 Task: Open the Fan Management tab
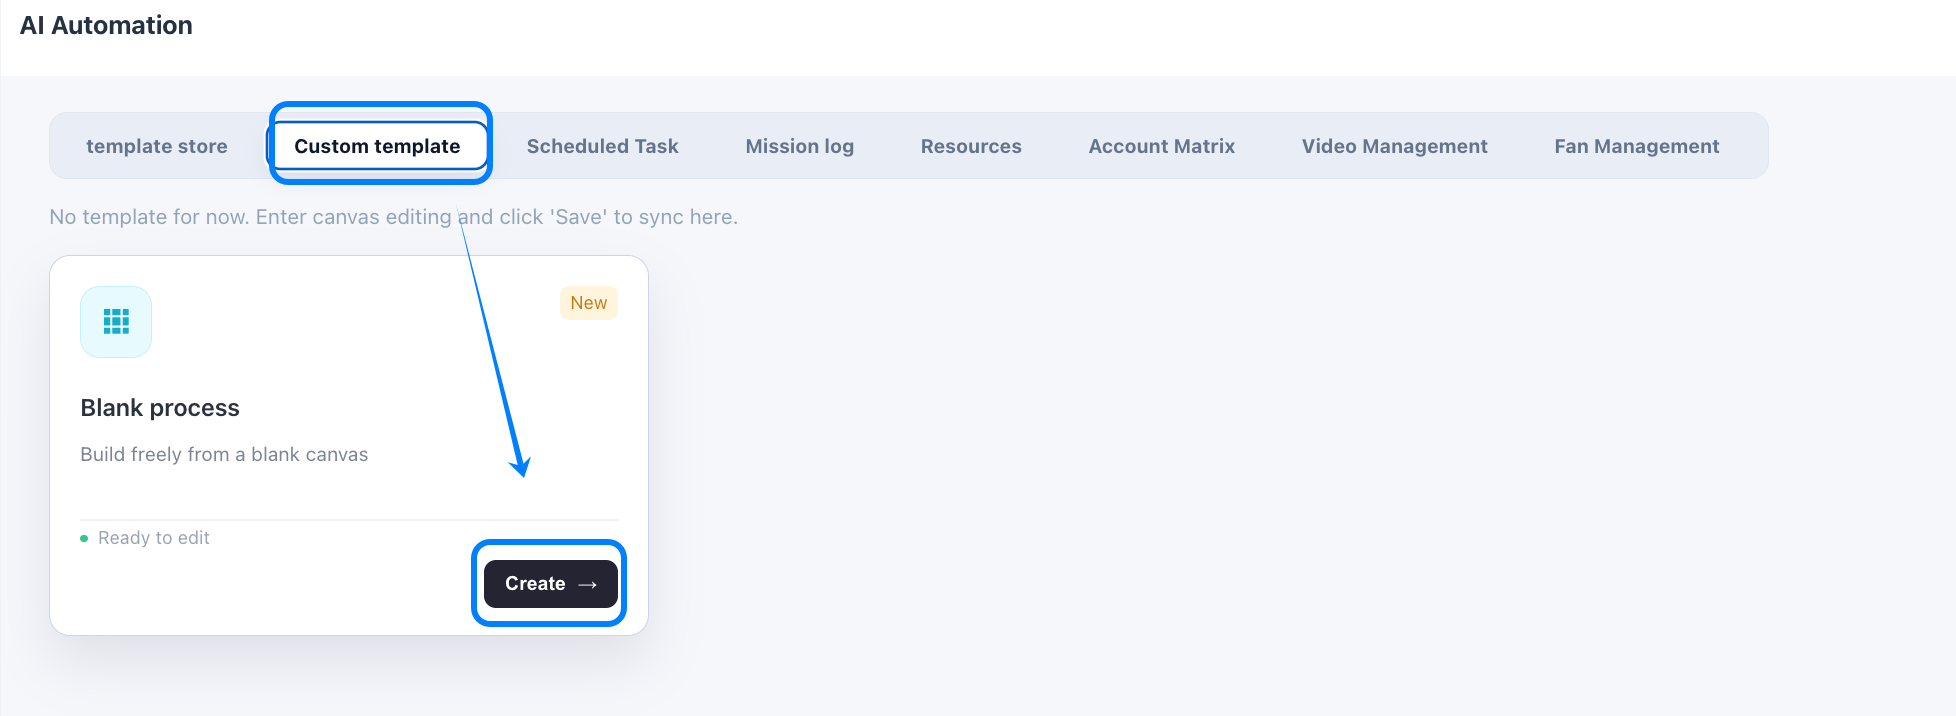click(1637, 146)
